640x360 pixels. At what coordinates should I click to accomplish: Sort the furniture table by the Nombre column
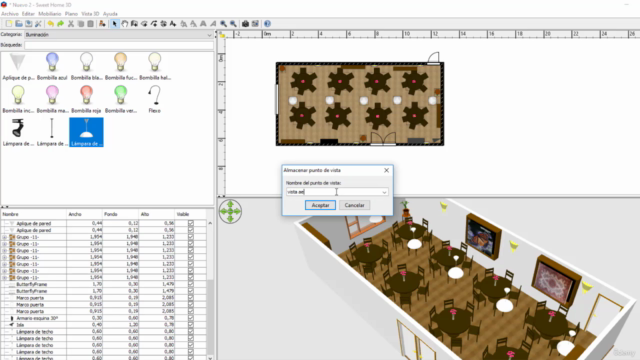33,214
